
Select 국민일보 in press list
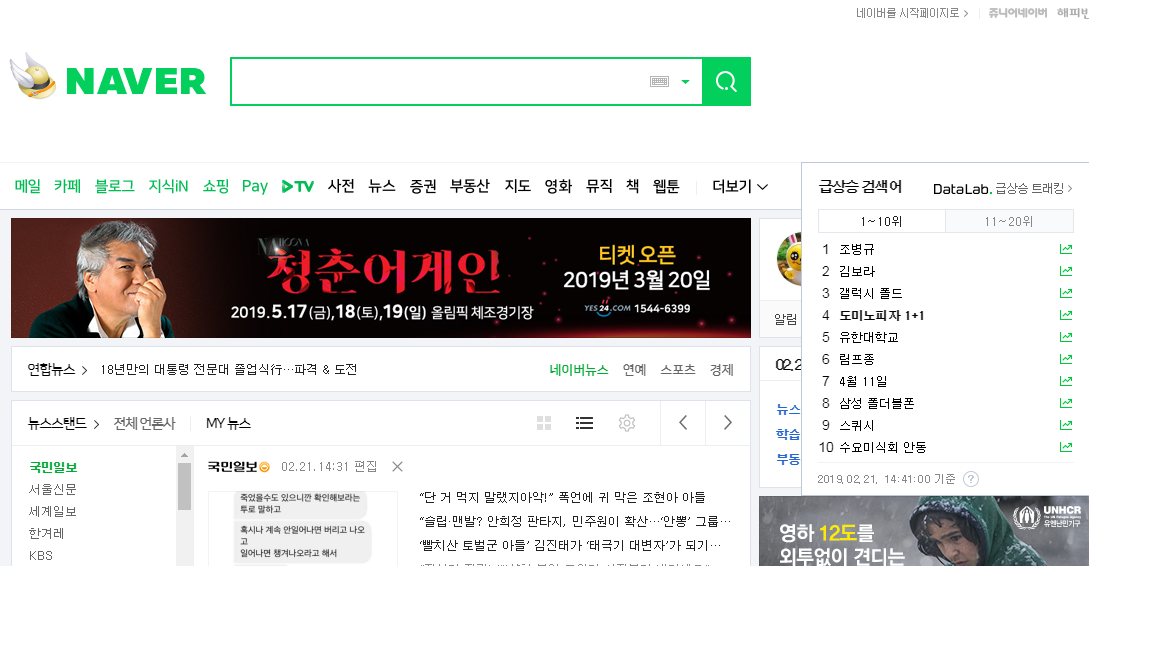53,467
